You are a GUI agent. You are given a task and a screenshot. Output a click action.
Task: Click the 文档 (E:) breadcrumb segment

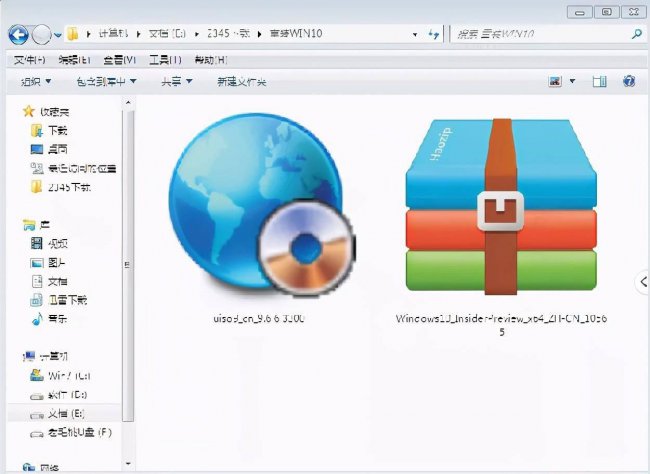pyautogui.click(x=167, y=34)
